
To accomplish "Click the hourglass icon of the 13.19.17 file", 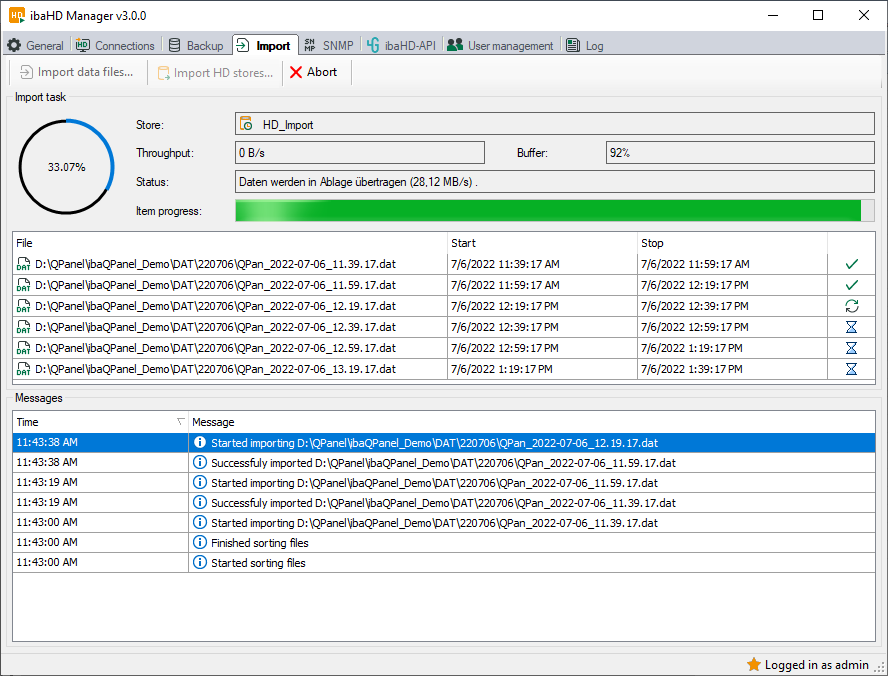I will click(x=851, y=369).
